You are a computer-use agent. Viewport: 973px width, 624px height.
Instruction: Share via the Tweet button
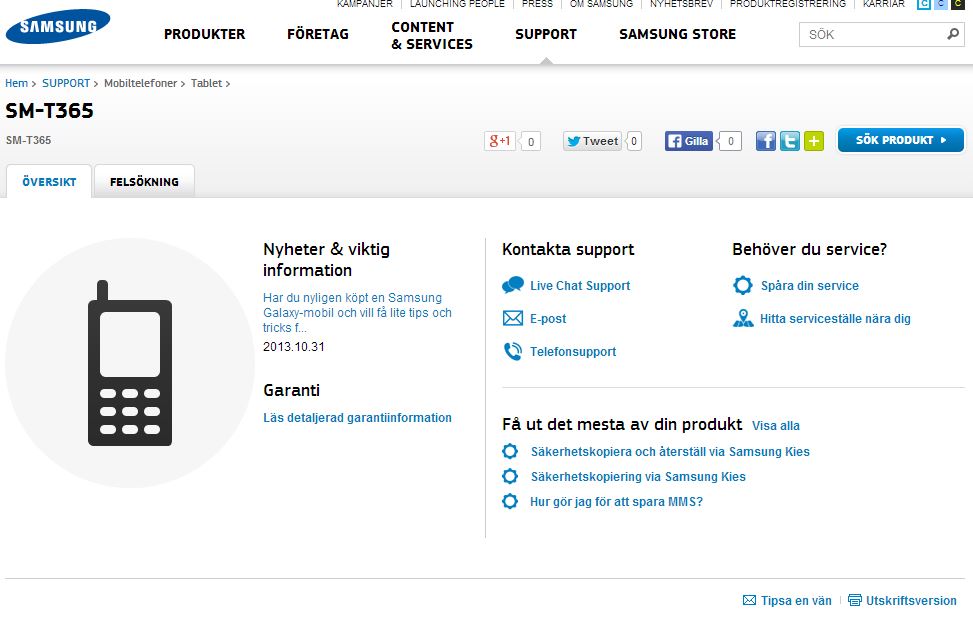tap(592, 141)
